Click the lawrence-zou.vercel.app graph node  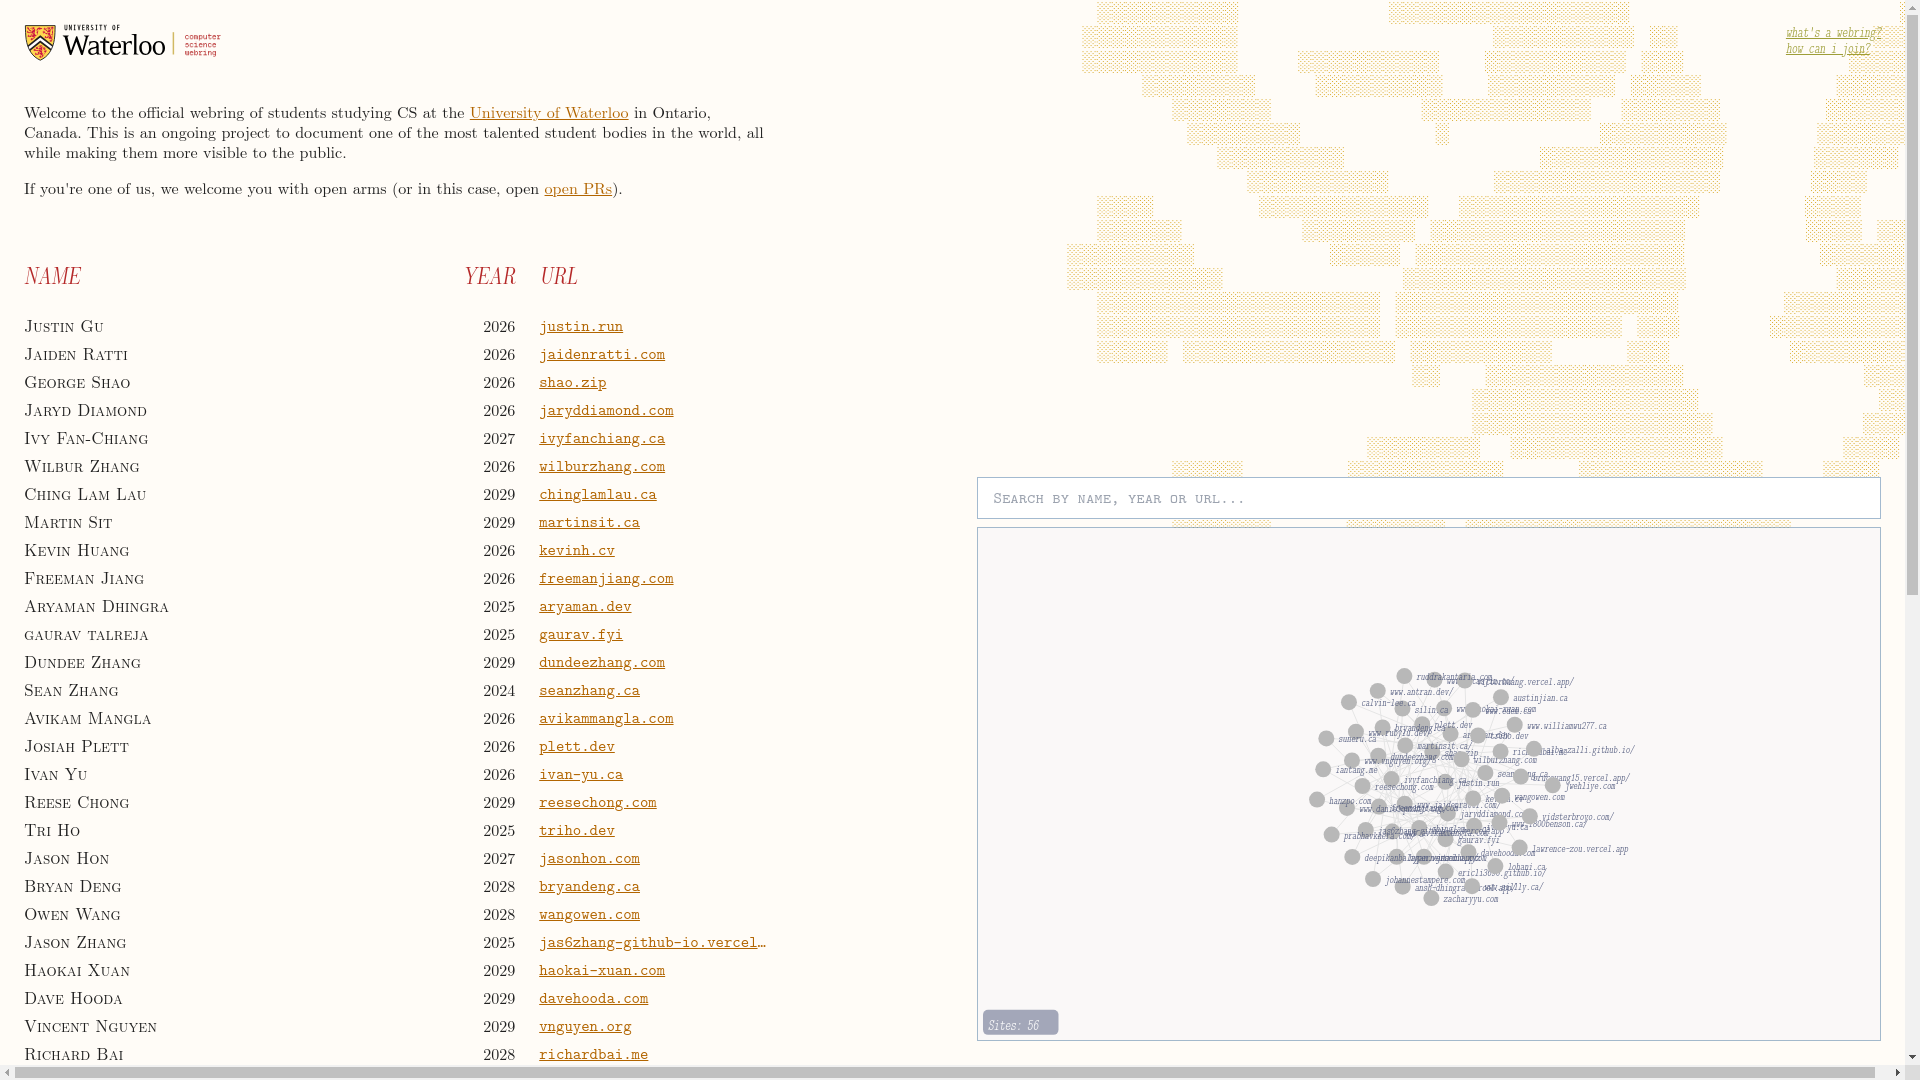click(x=1519, y=849)
